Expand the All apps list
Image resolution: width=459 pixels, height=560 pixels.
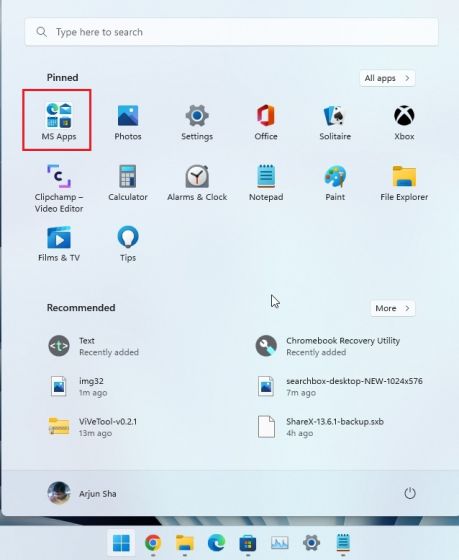click(x=387, y=78)
